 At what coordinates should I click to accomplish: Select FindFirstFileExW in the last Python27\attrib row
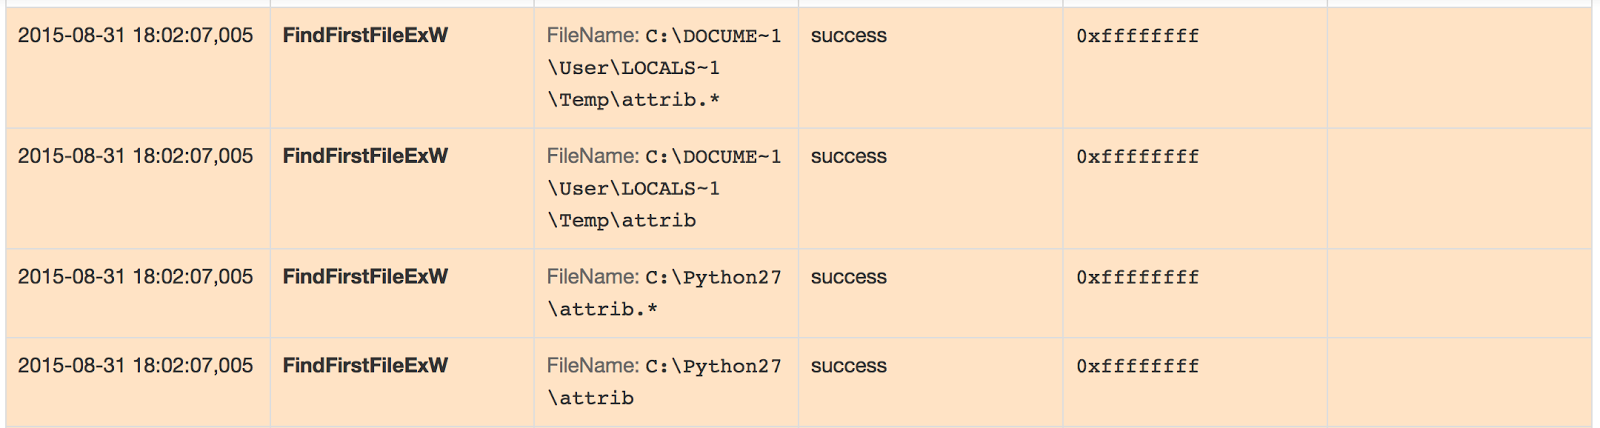(365, 366)
